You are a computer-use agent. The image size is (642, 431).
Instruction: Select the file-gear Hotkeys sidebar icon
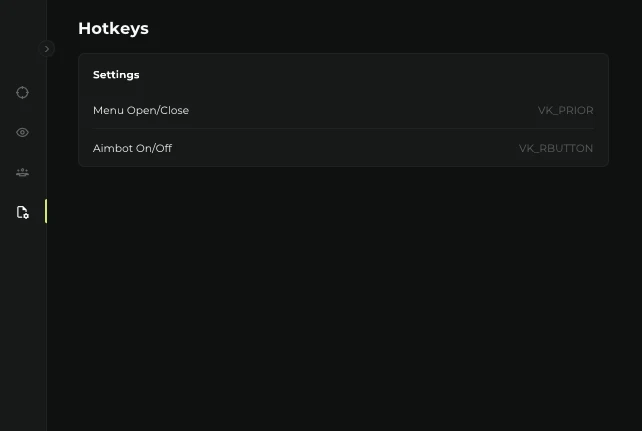pyautogui.click(x=23, y=212)
